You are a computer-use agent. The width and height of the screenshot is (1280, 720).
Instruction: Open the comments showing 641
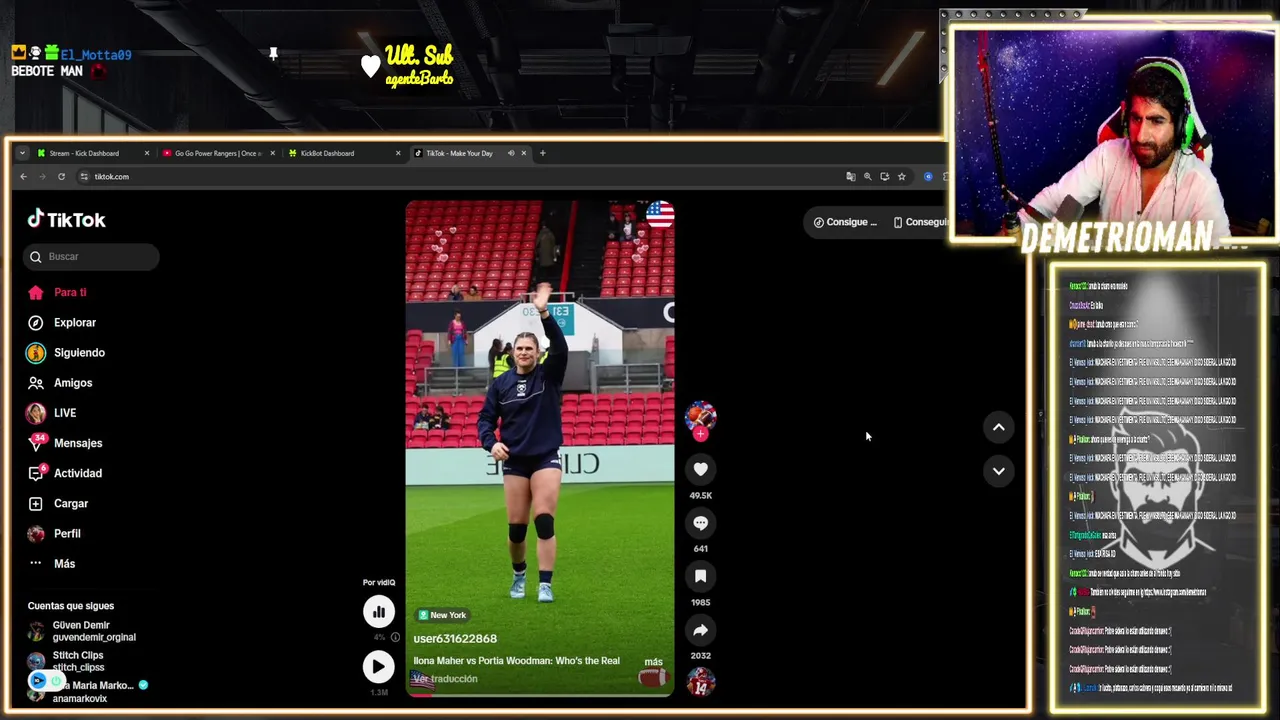(700, 523)
